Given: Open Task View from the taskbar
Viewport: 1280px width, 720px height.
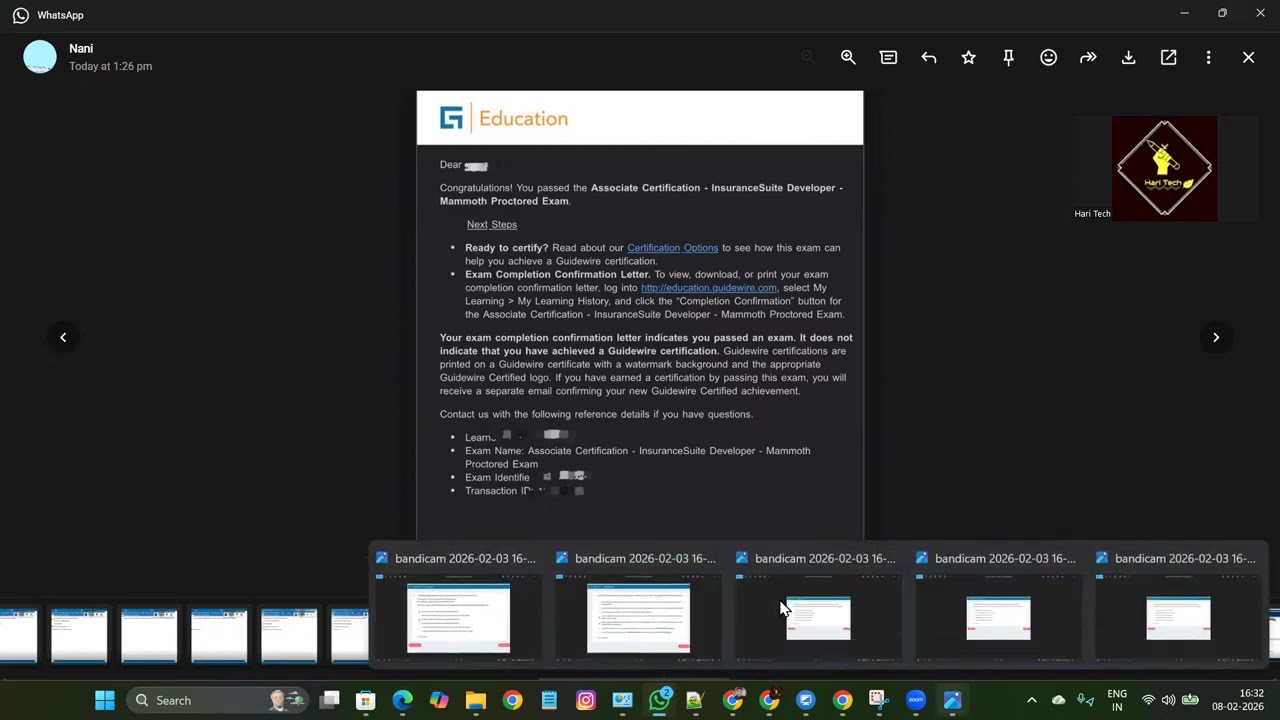Looking at the screenshot, I should (329, 700).
